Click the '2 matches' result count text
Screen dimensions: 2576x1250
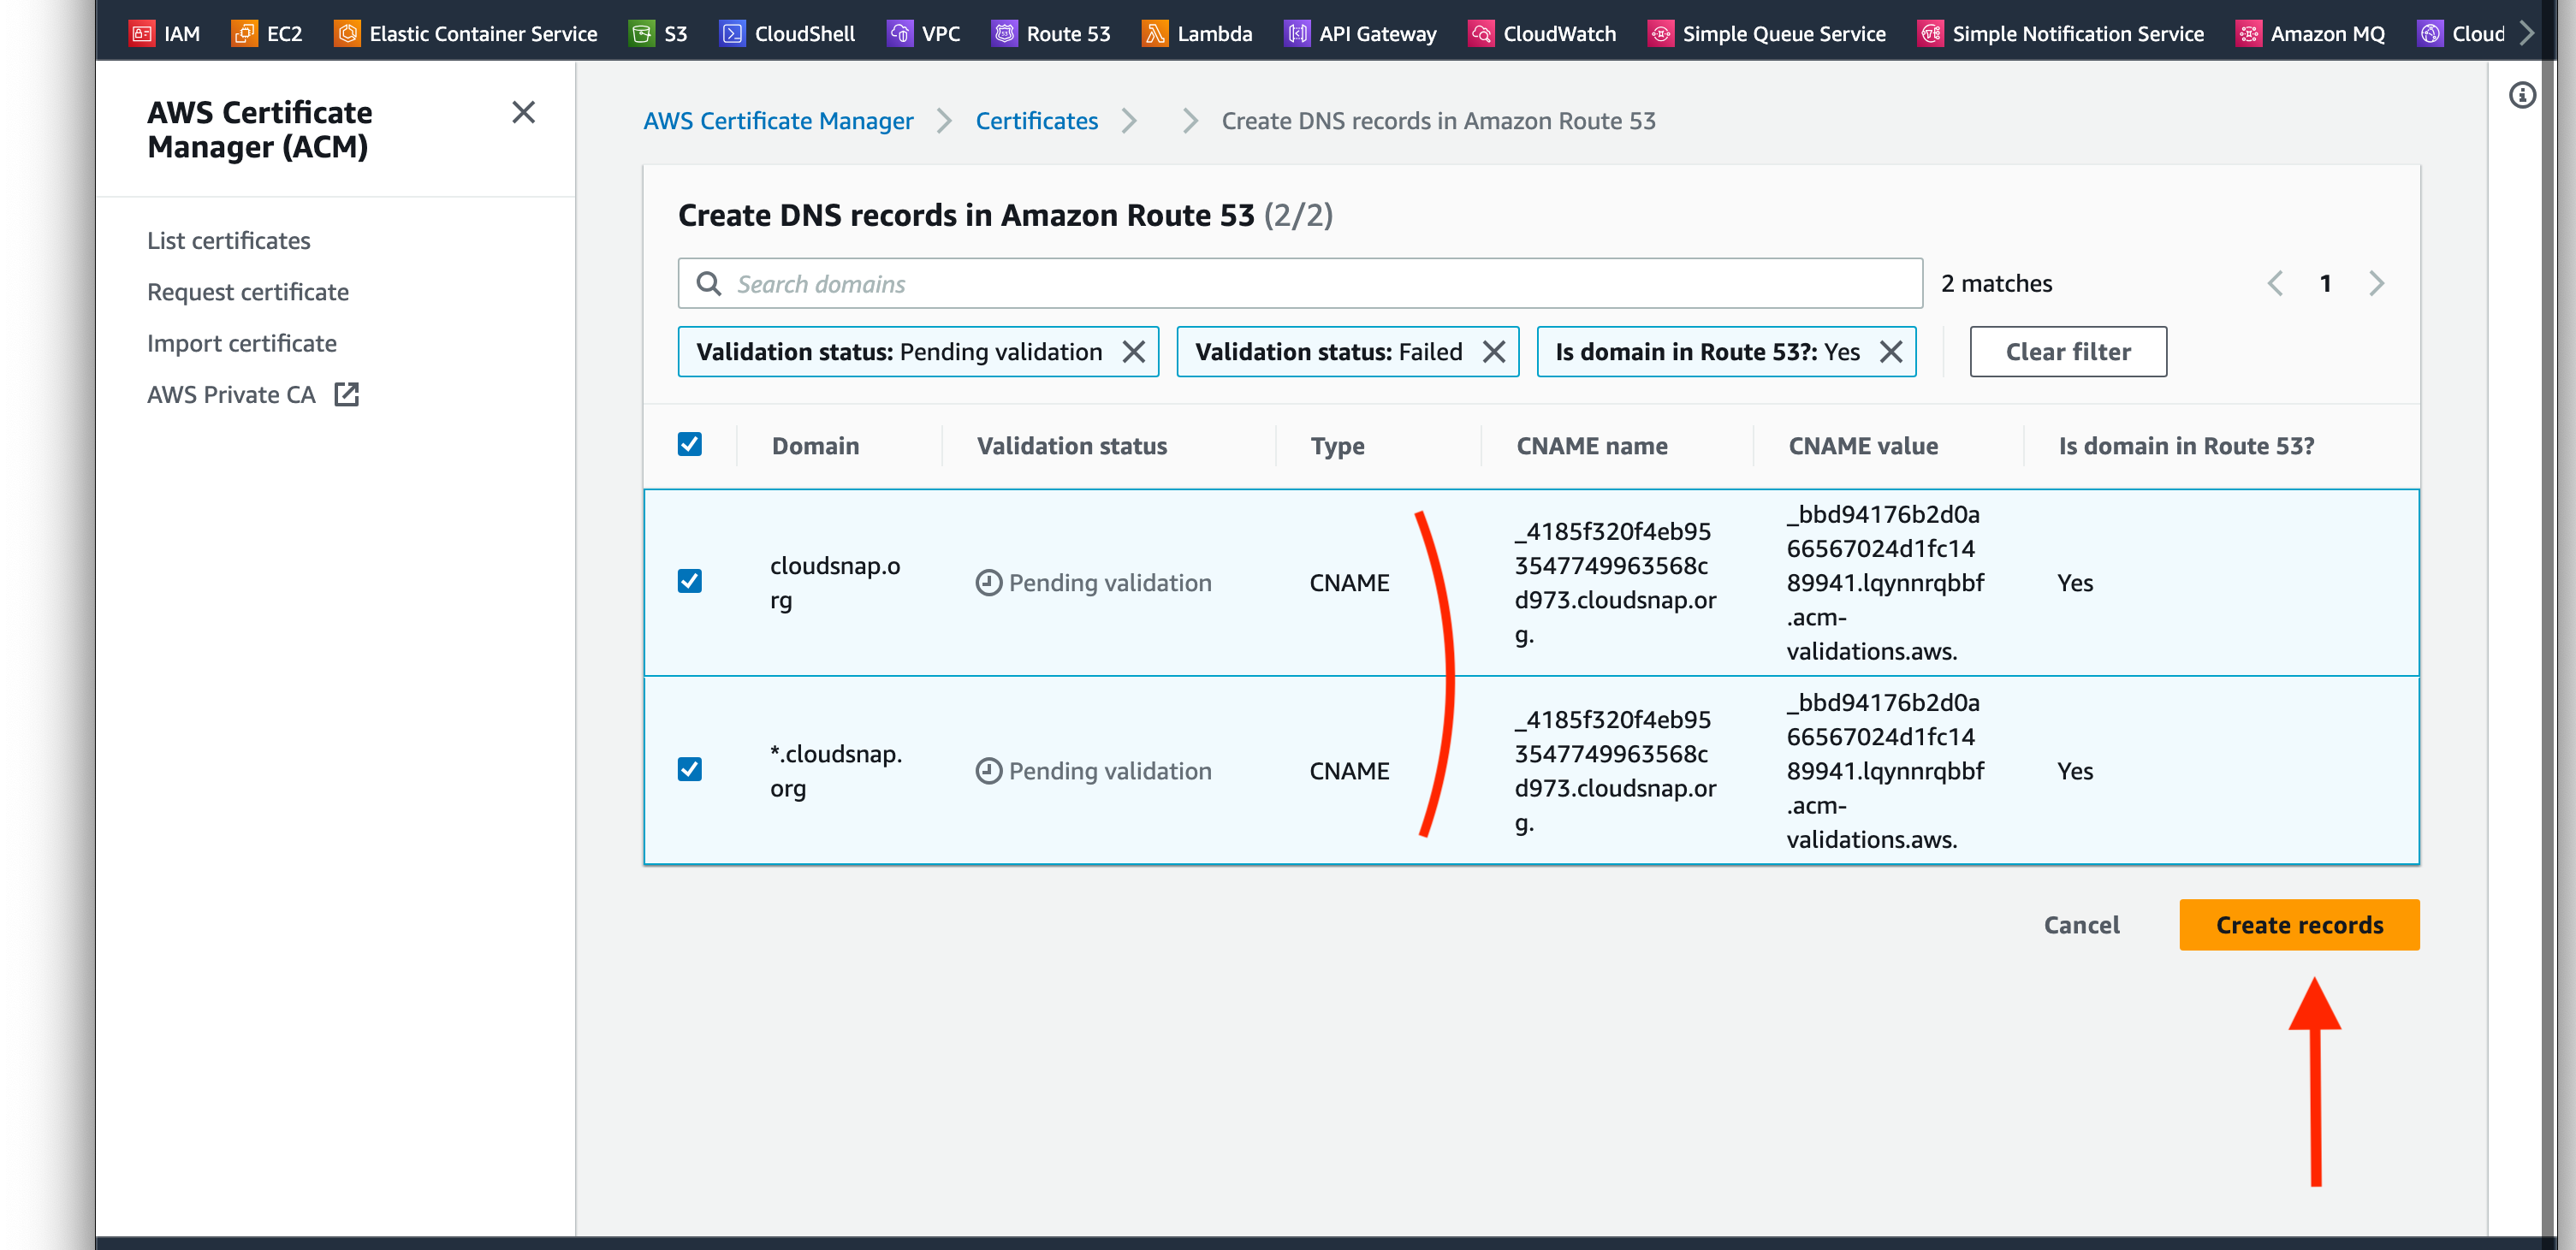(1996, 284)
